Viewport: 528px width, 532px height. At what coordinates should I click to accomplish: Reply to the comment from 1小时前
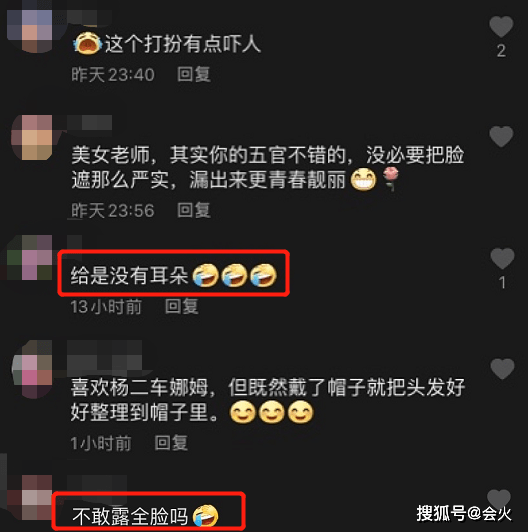[x=171, y=443]
